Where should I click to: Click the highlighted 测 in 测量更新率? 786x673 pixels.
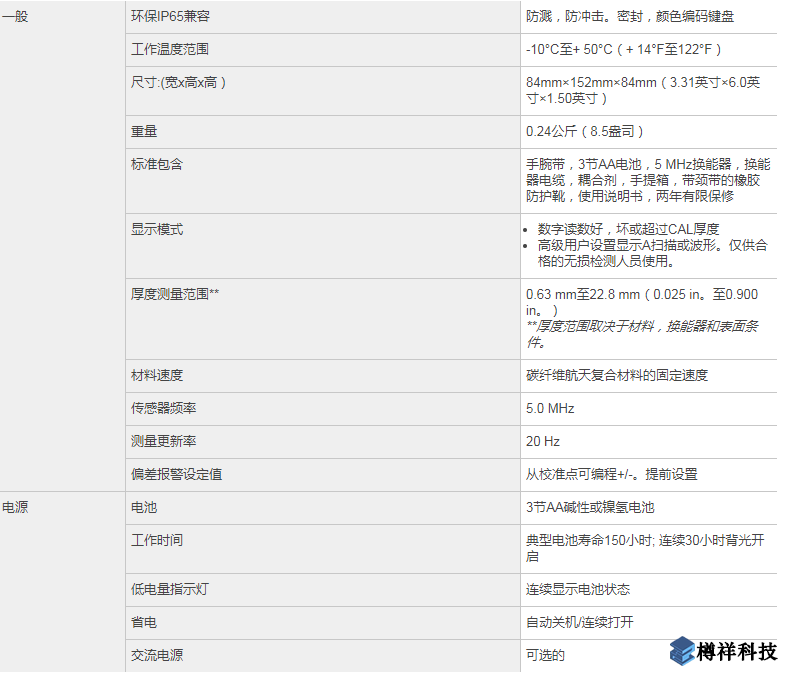pyautogui.click(x=137, y=441)
